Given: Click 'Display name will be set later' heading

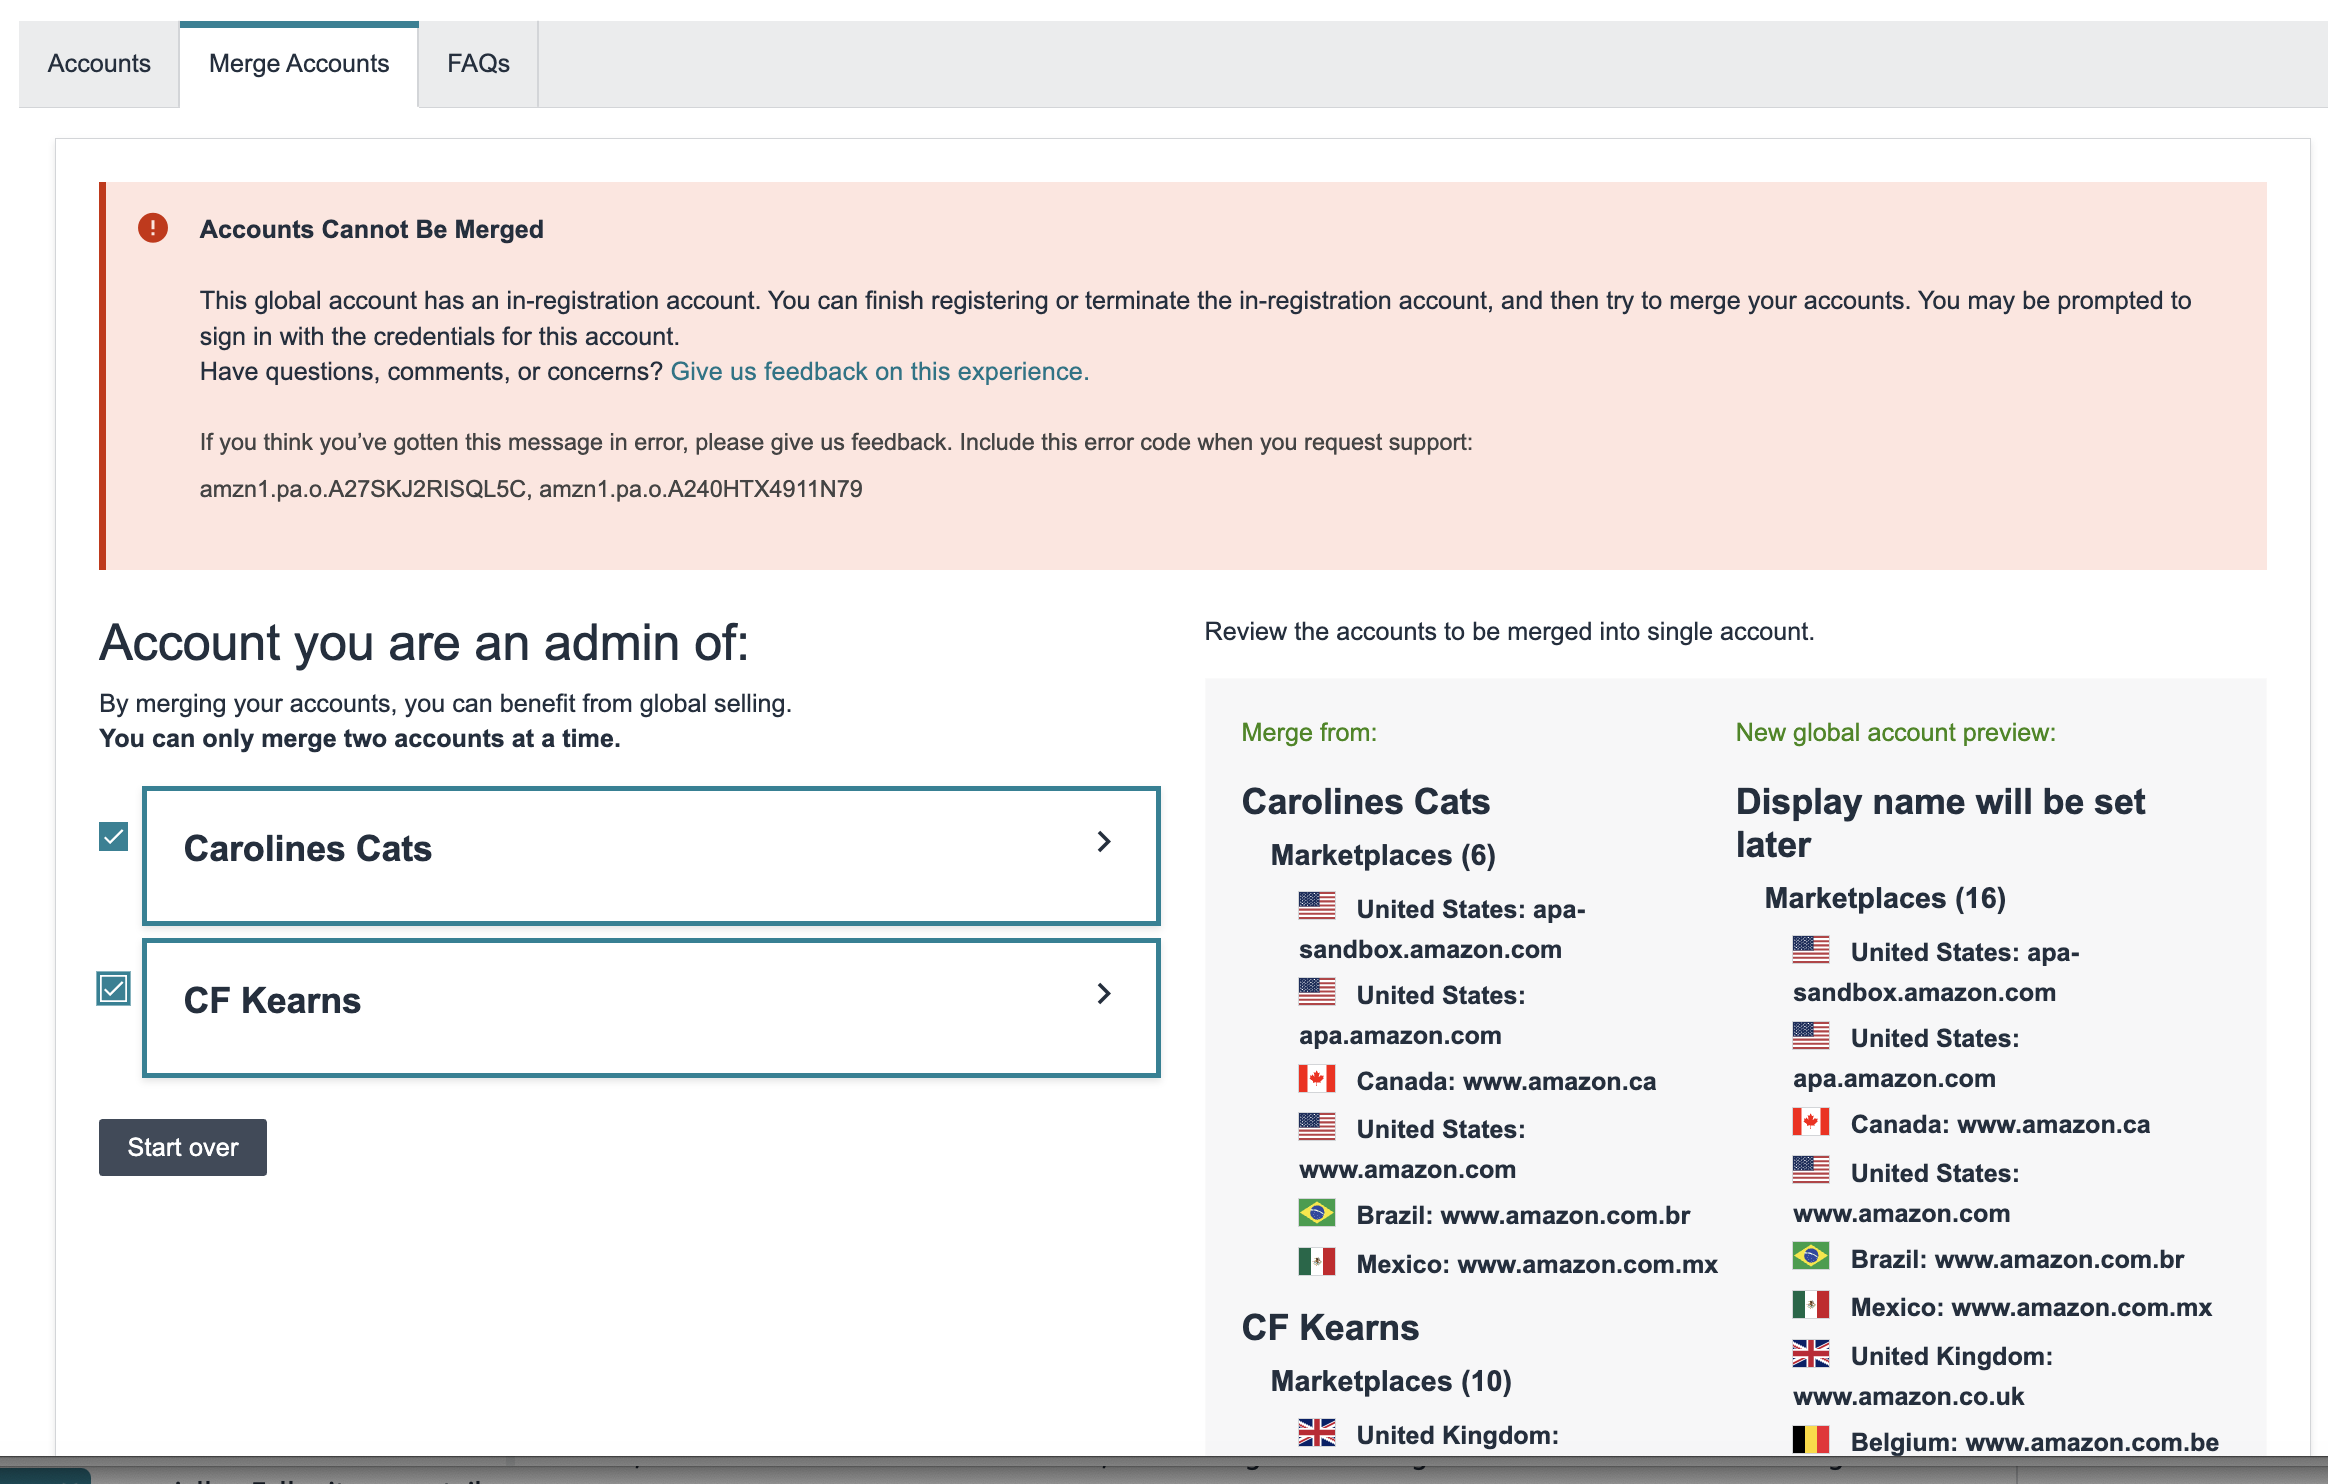Looking at the screenshot, I should coord(1940,823).
